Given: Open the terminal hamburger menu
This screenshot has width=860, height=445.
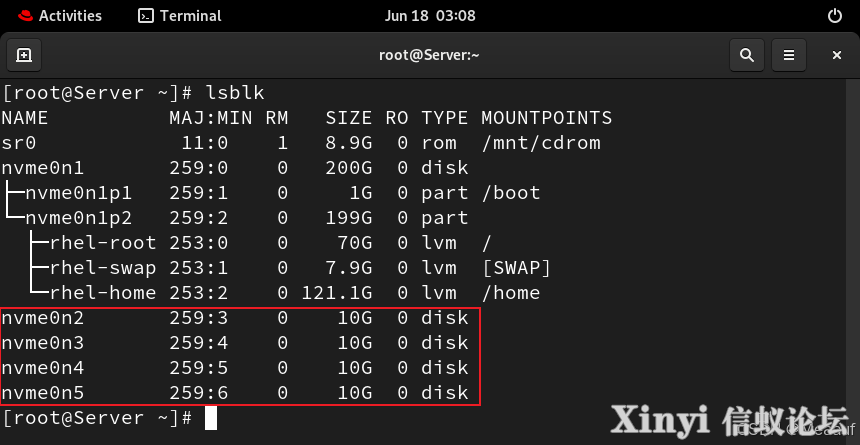Looking at the screenshot, I should click(x=789, y=55).
